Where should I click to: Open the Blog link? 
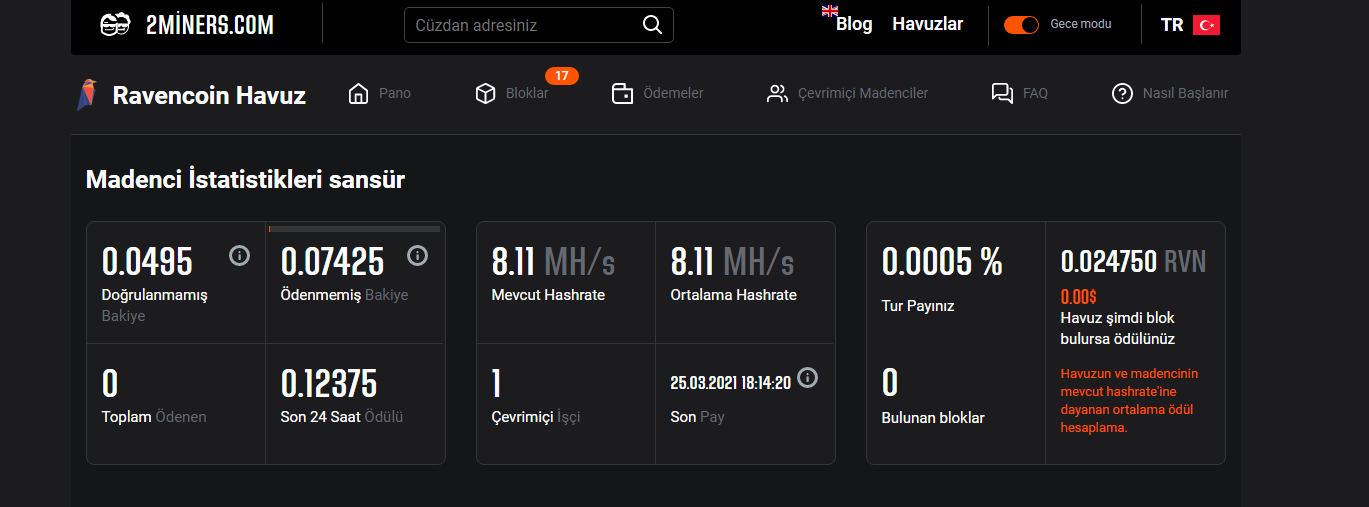click(854, 24)
